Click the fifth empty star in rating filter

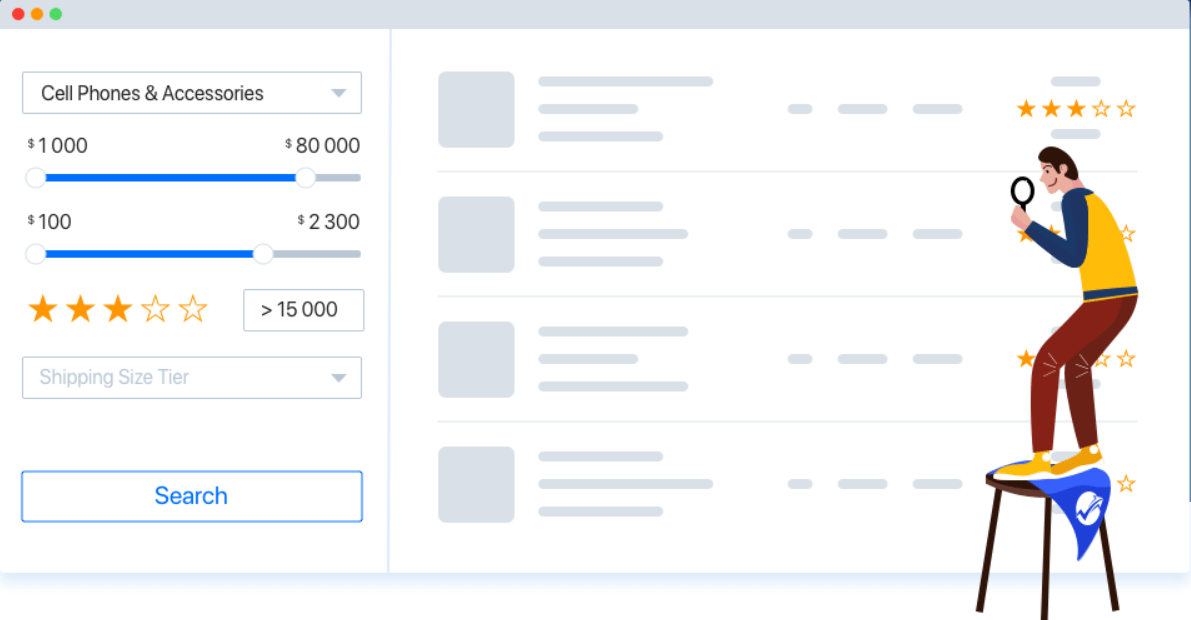pyautogui.click(x=192, y=309)
